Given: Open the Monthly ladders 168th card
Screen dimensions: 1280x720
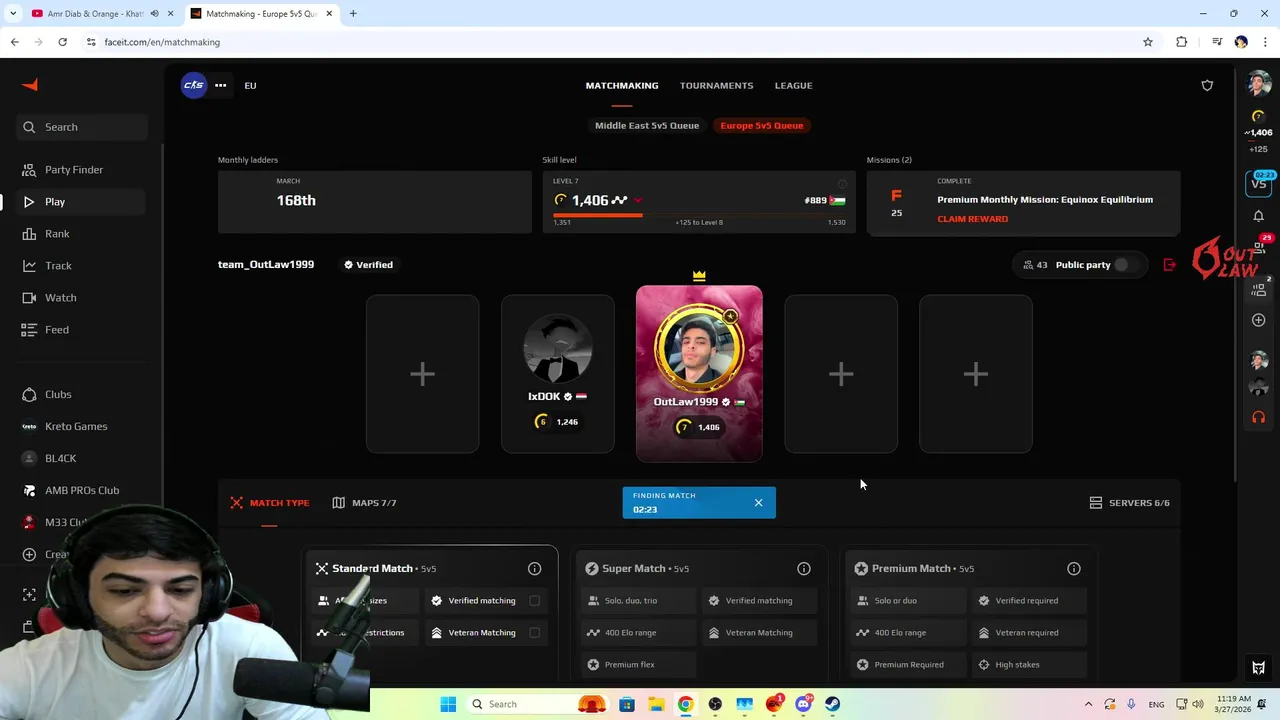Looking at the screenshot, I should (375, 202).
